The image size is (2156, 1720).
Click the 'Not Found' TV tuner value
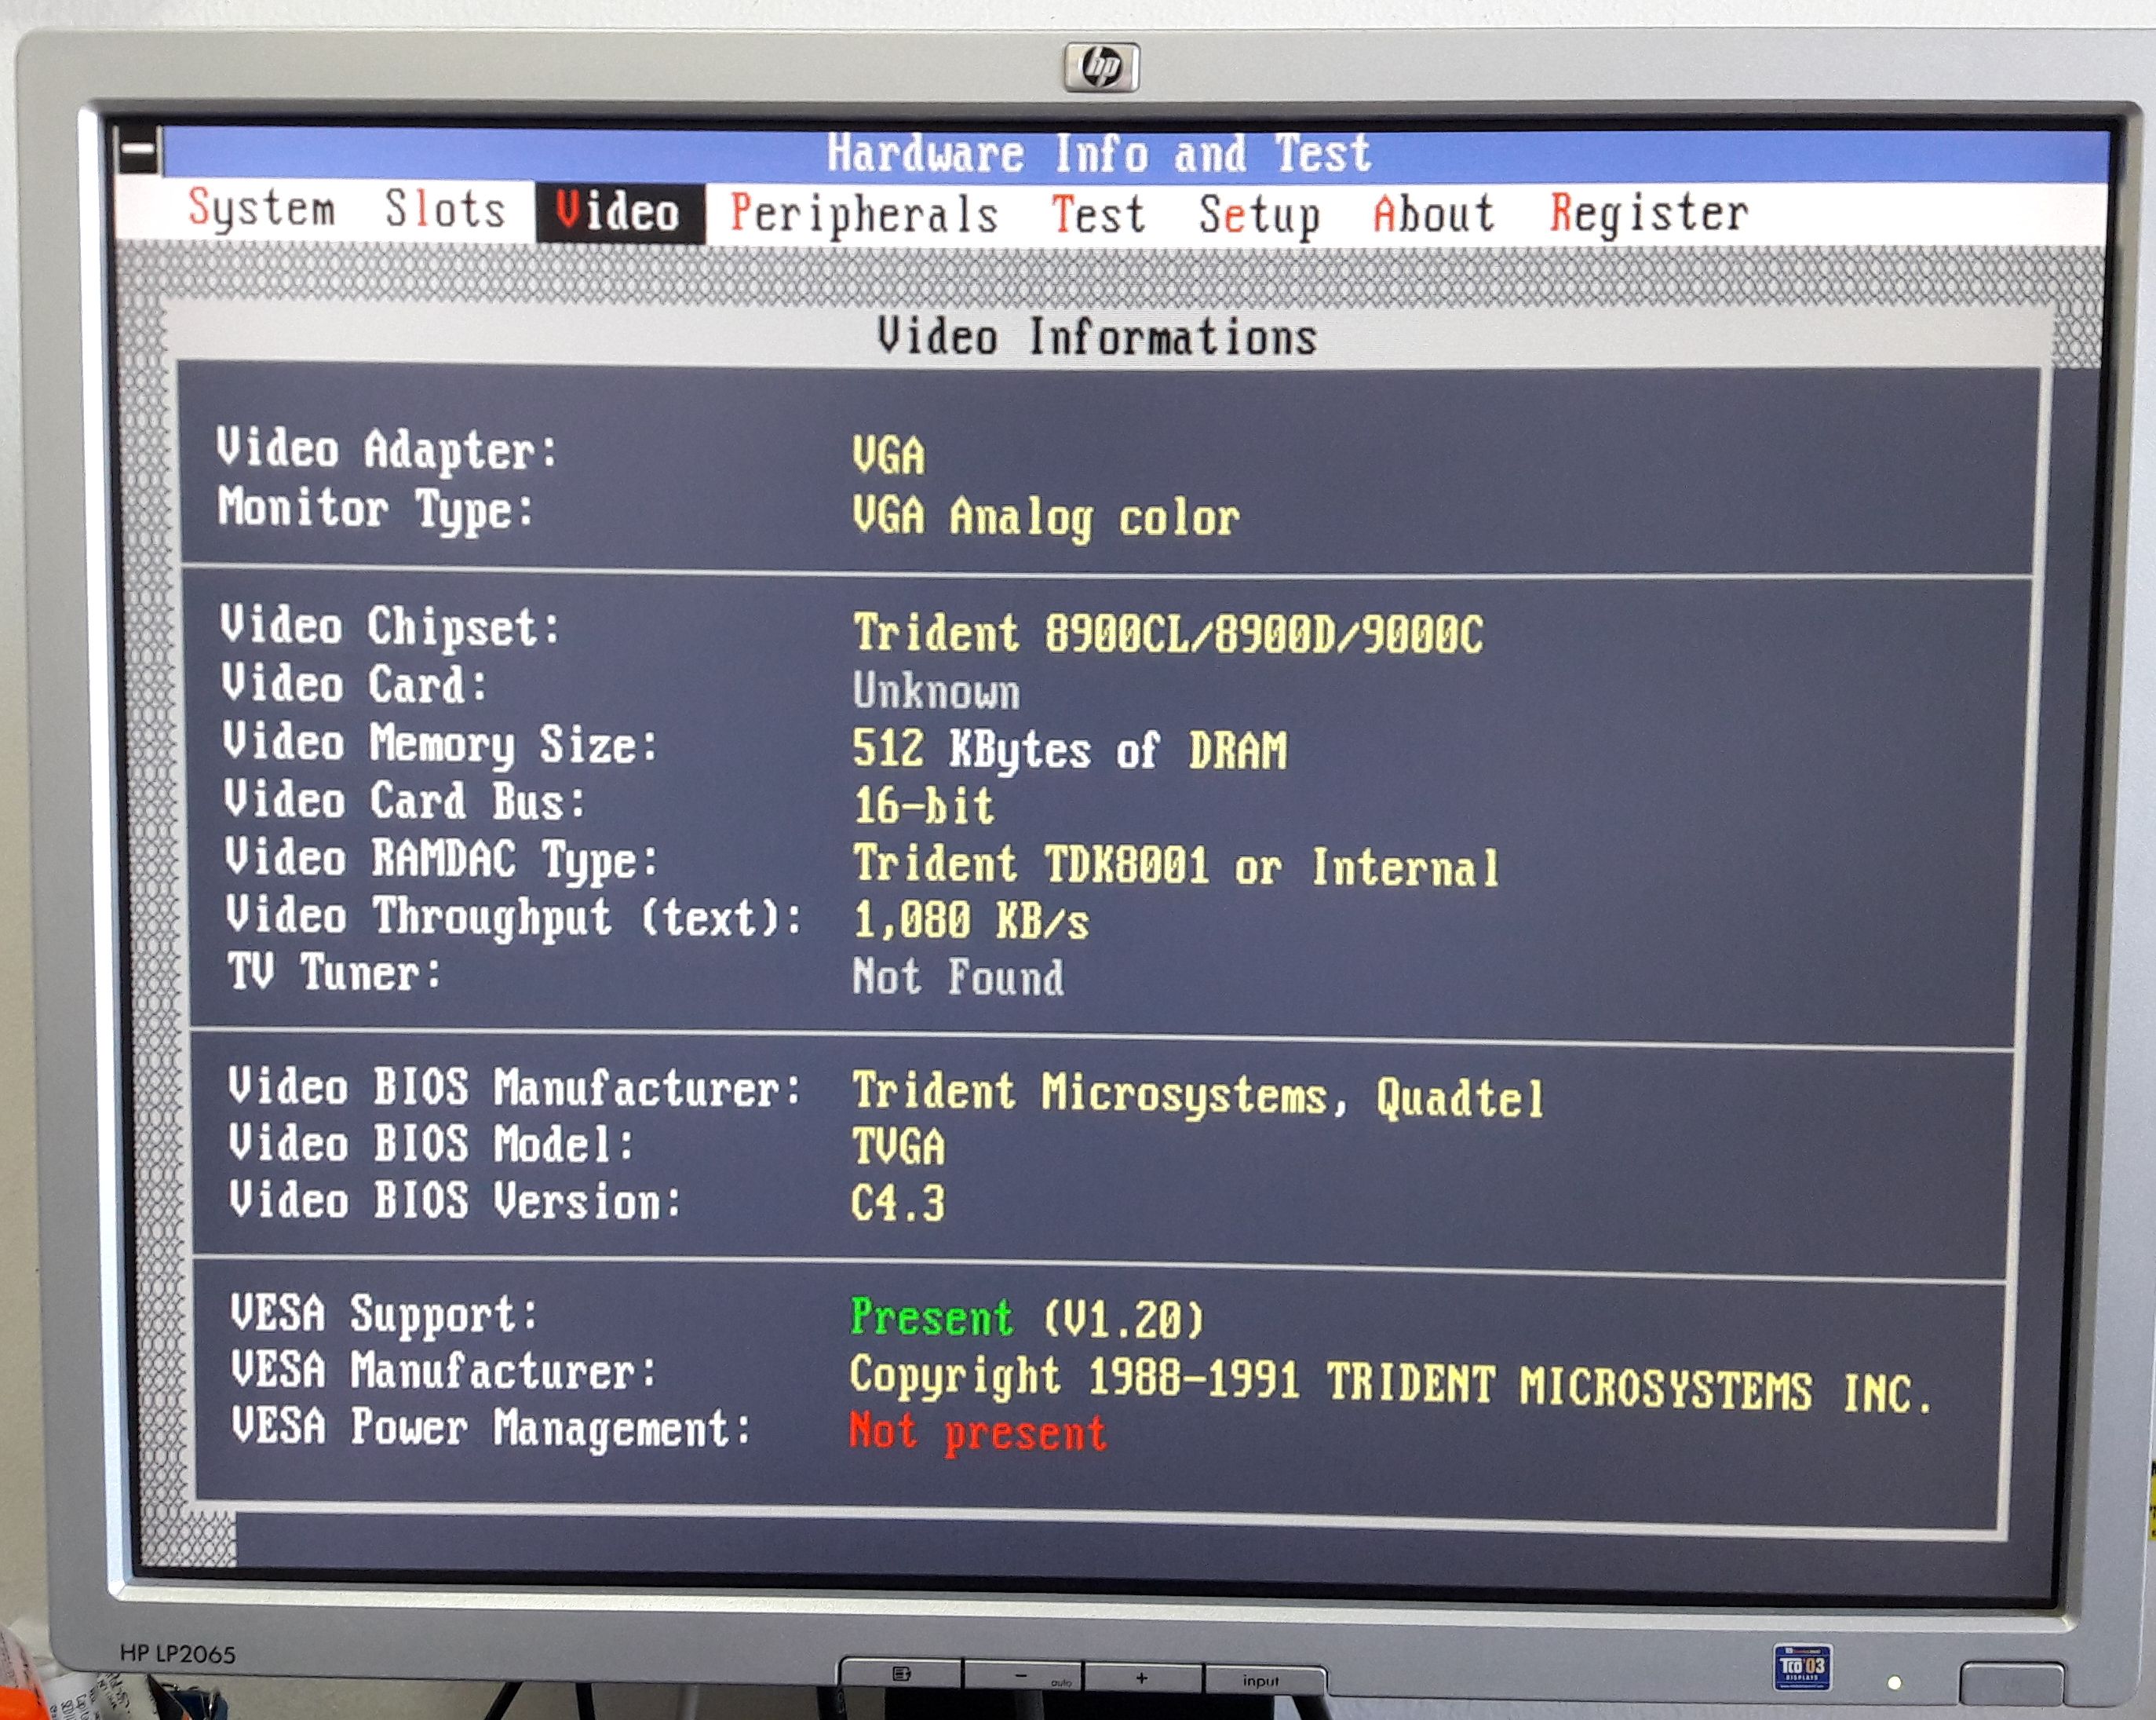[x=958, y=977]
